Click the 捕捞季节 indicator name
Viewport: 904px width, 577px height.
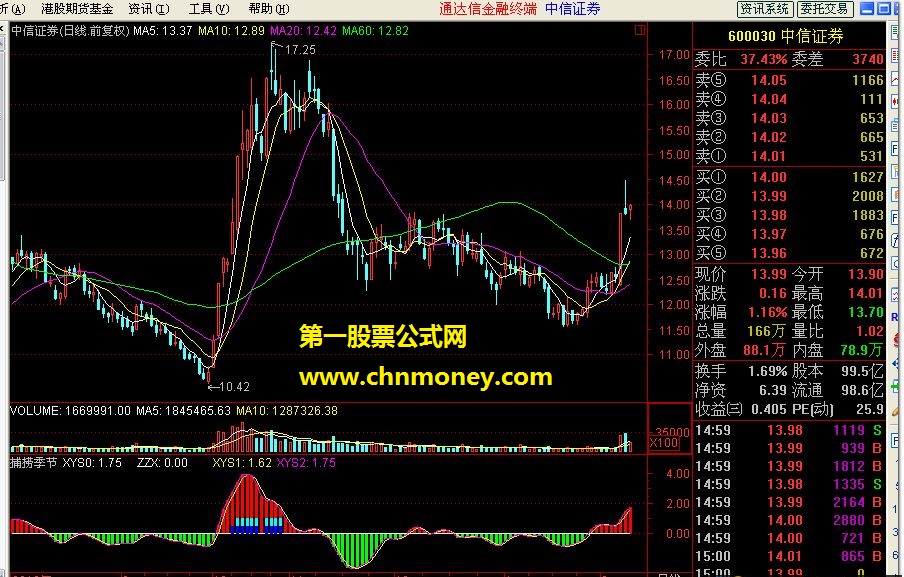coord(33,463)
